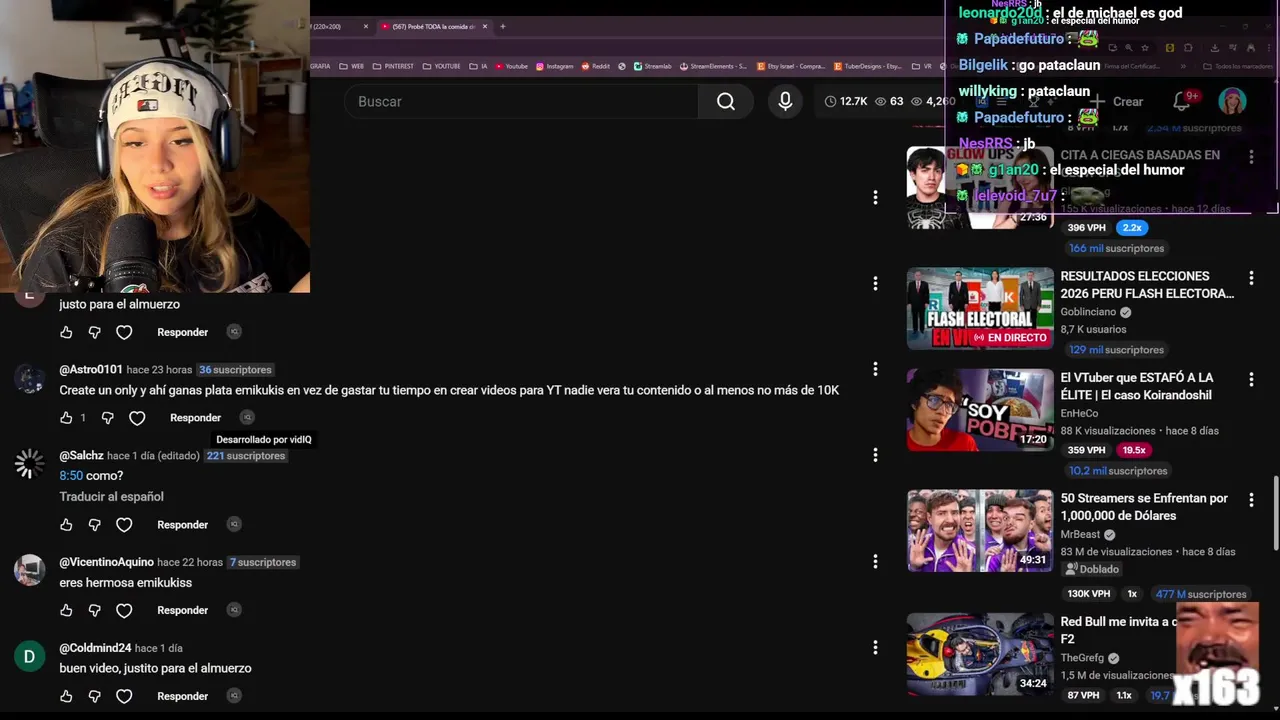Open options menu for @VicentinoAquino comment
The height and width of the screenshot is (720, 1280).
point(875,562)
